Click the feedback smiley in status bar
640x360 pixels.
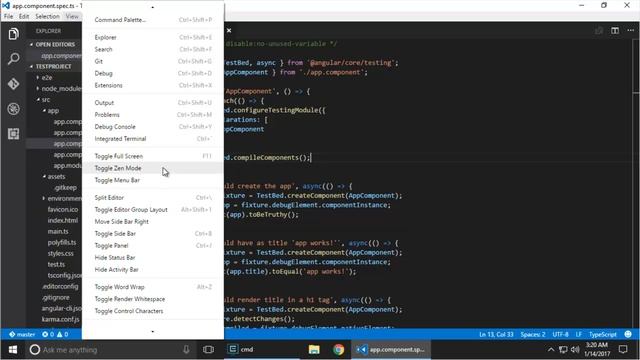pos(628,334)
